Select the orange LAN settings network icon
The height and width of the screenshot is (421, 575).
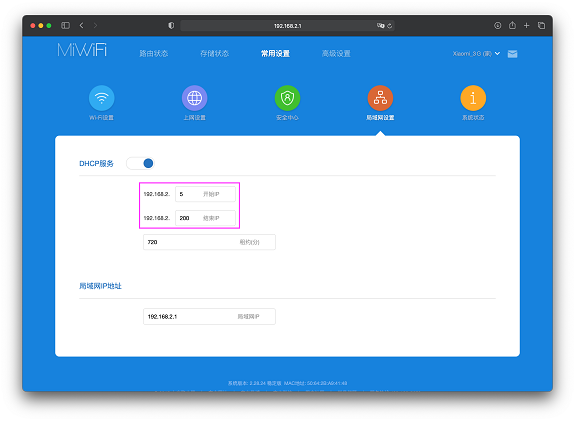pyautogui.click(x=380, y=98)
